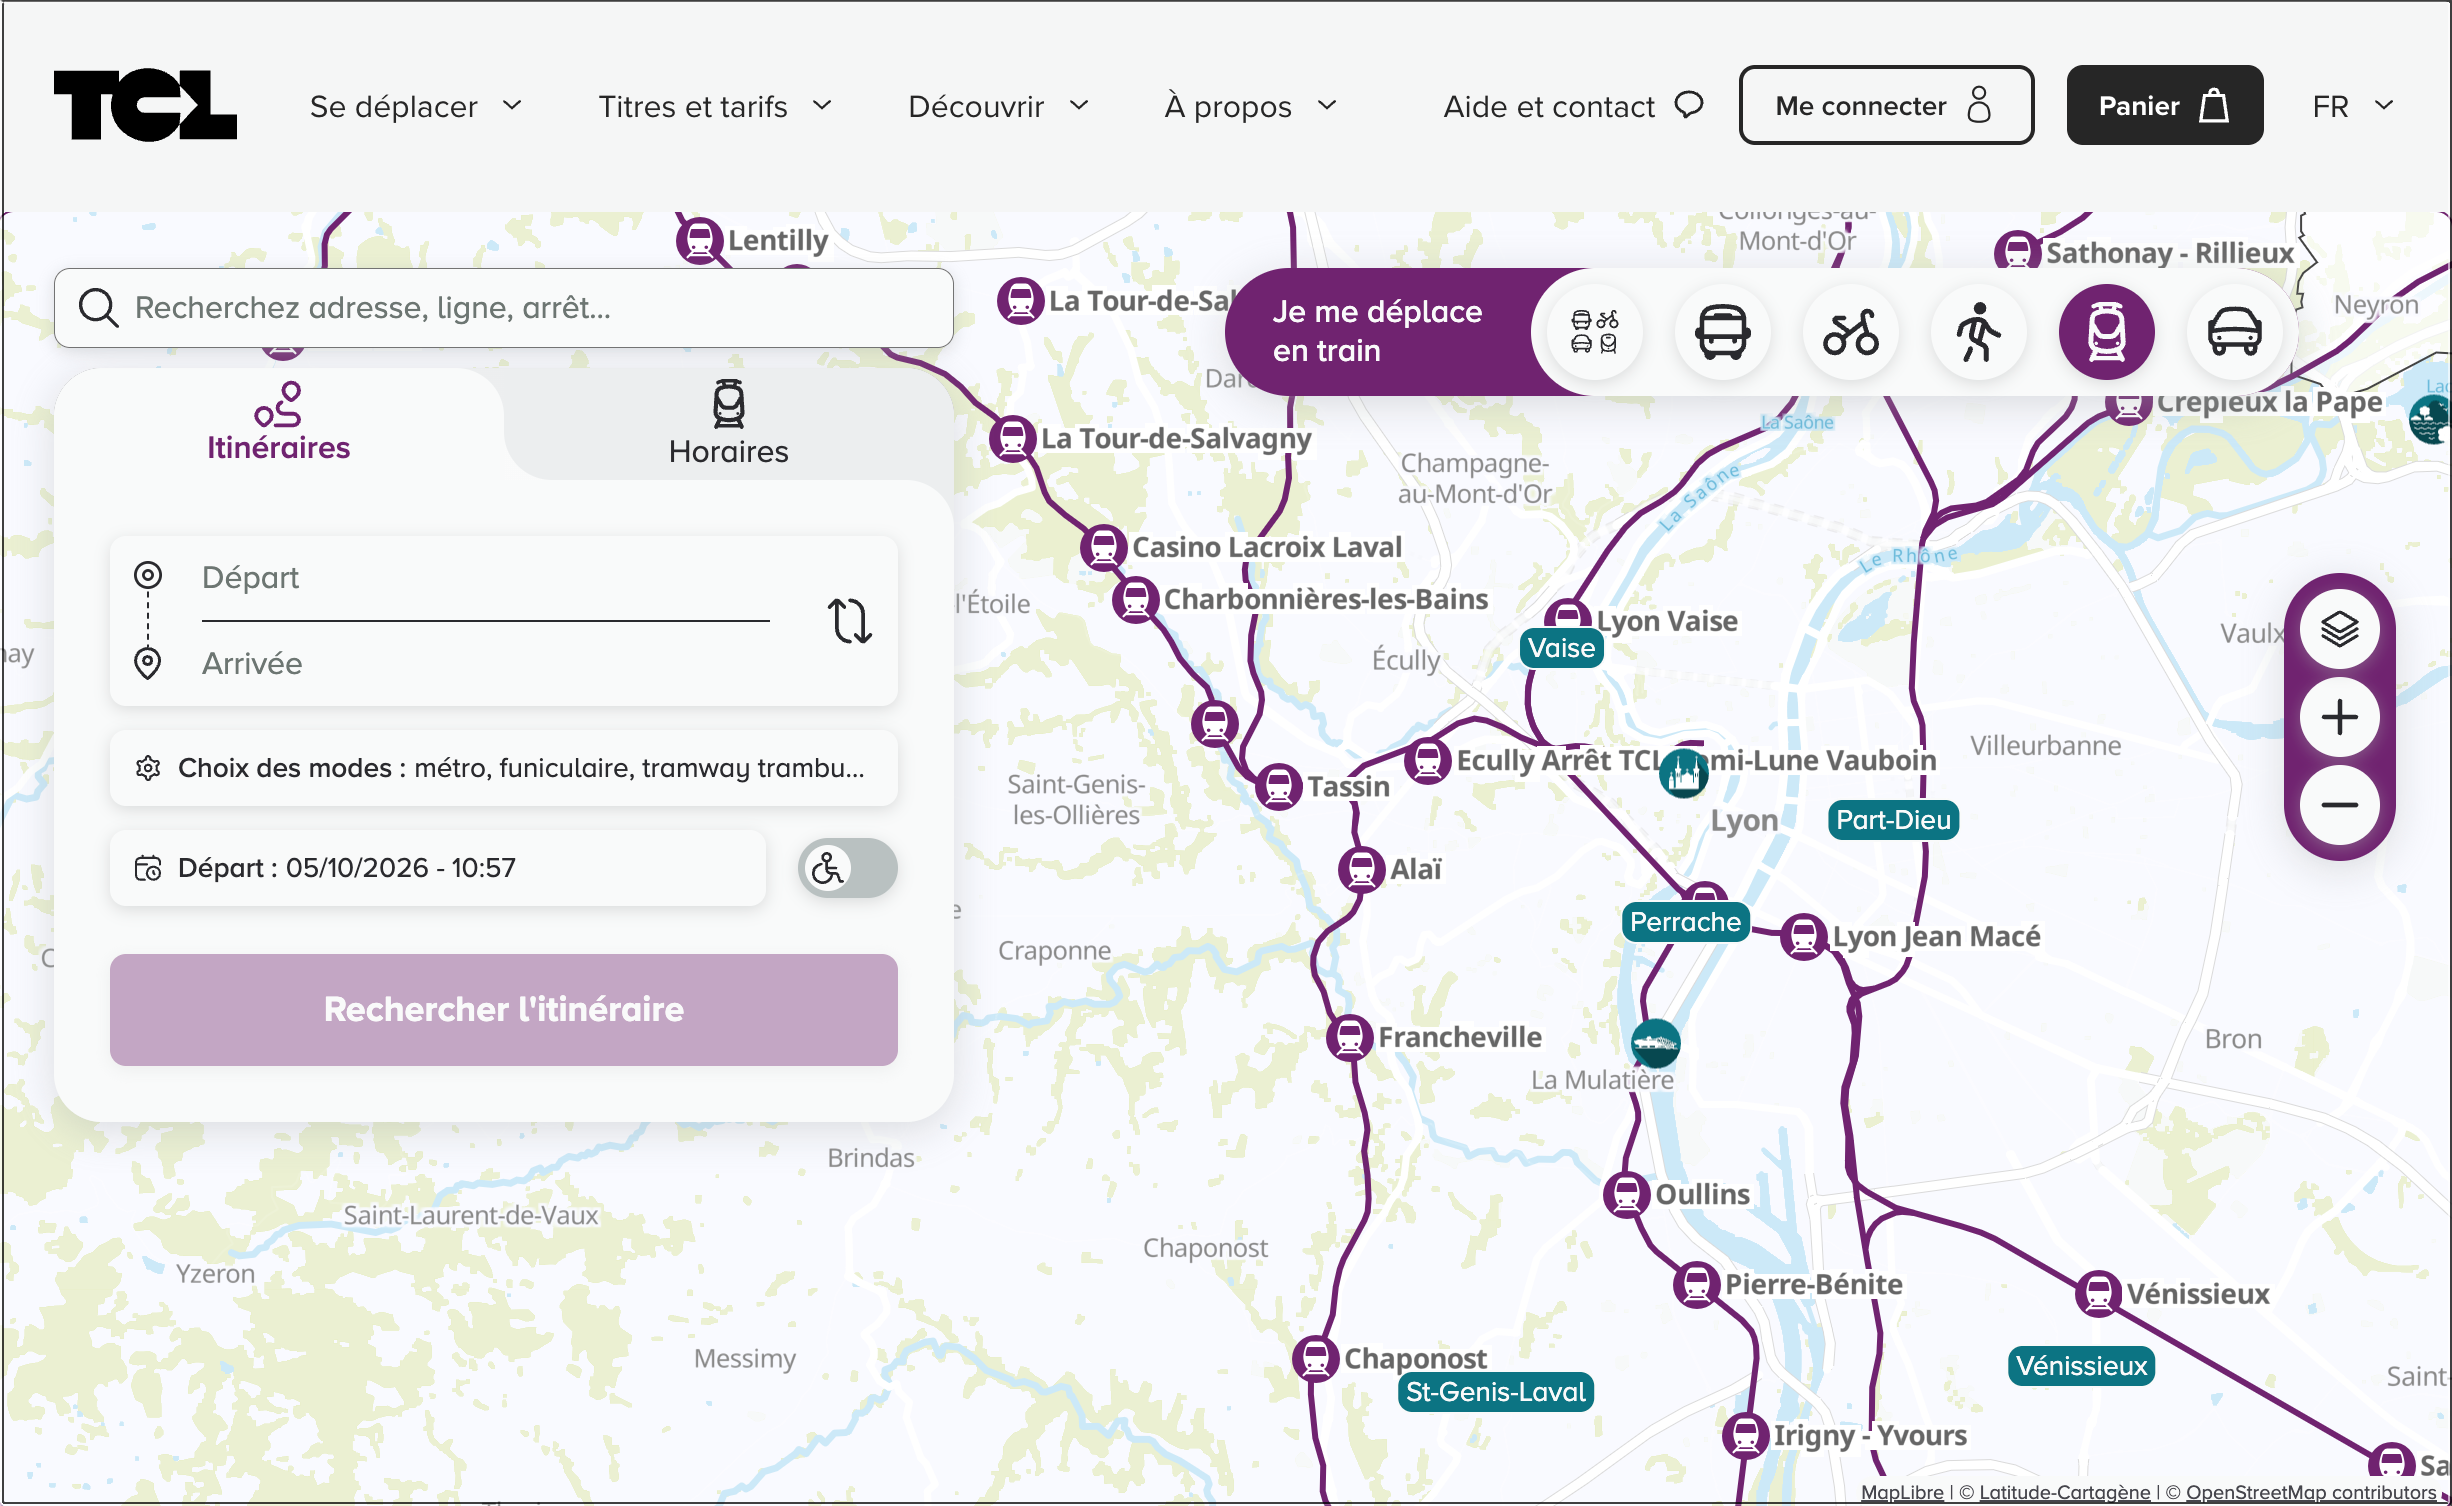This screenshot has height=1506, width=2452.
Task: Expand the Se déplacer menu
Action: (416, 106)
